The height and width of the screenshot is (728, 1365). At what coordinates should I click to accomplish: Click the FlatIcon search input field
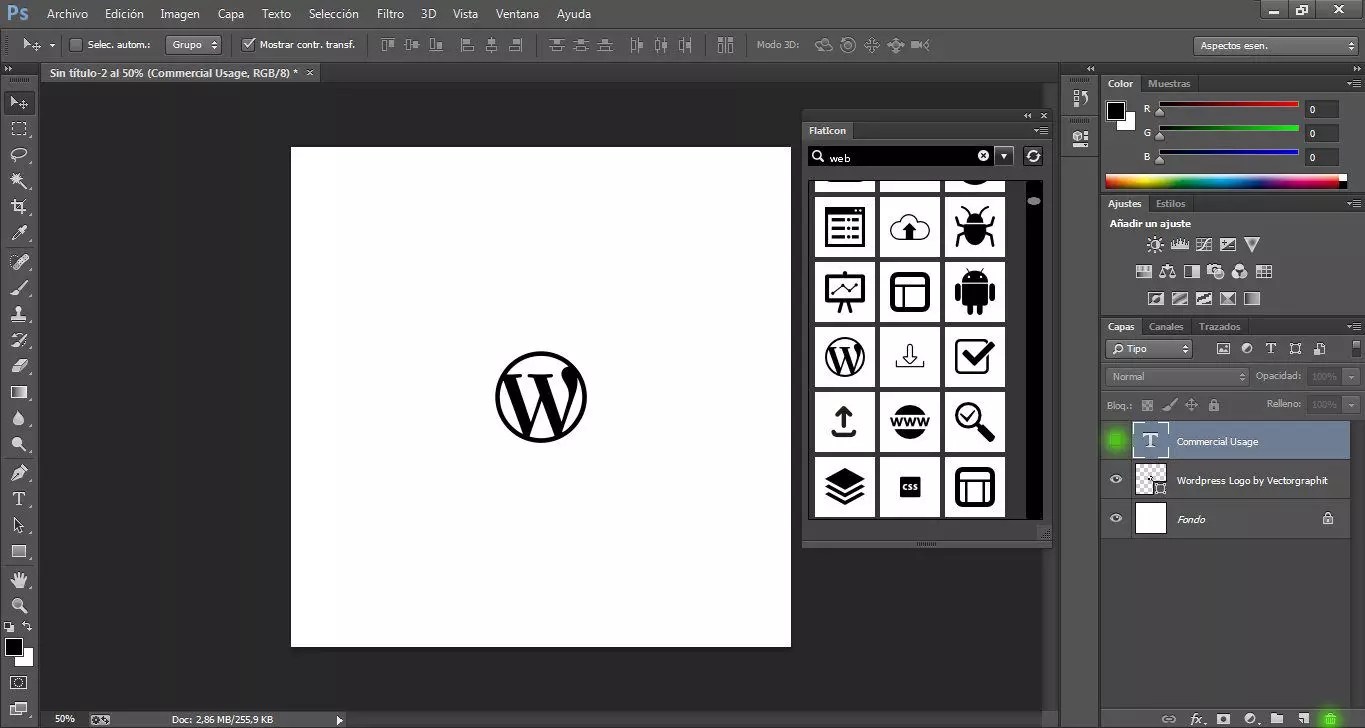(899, 157)
